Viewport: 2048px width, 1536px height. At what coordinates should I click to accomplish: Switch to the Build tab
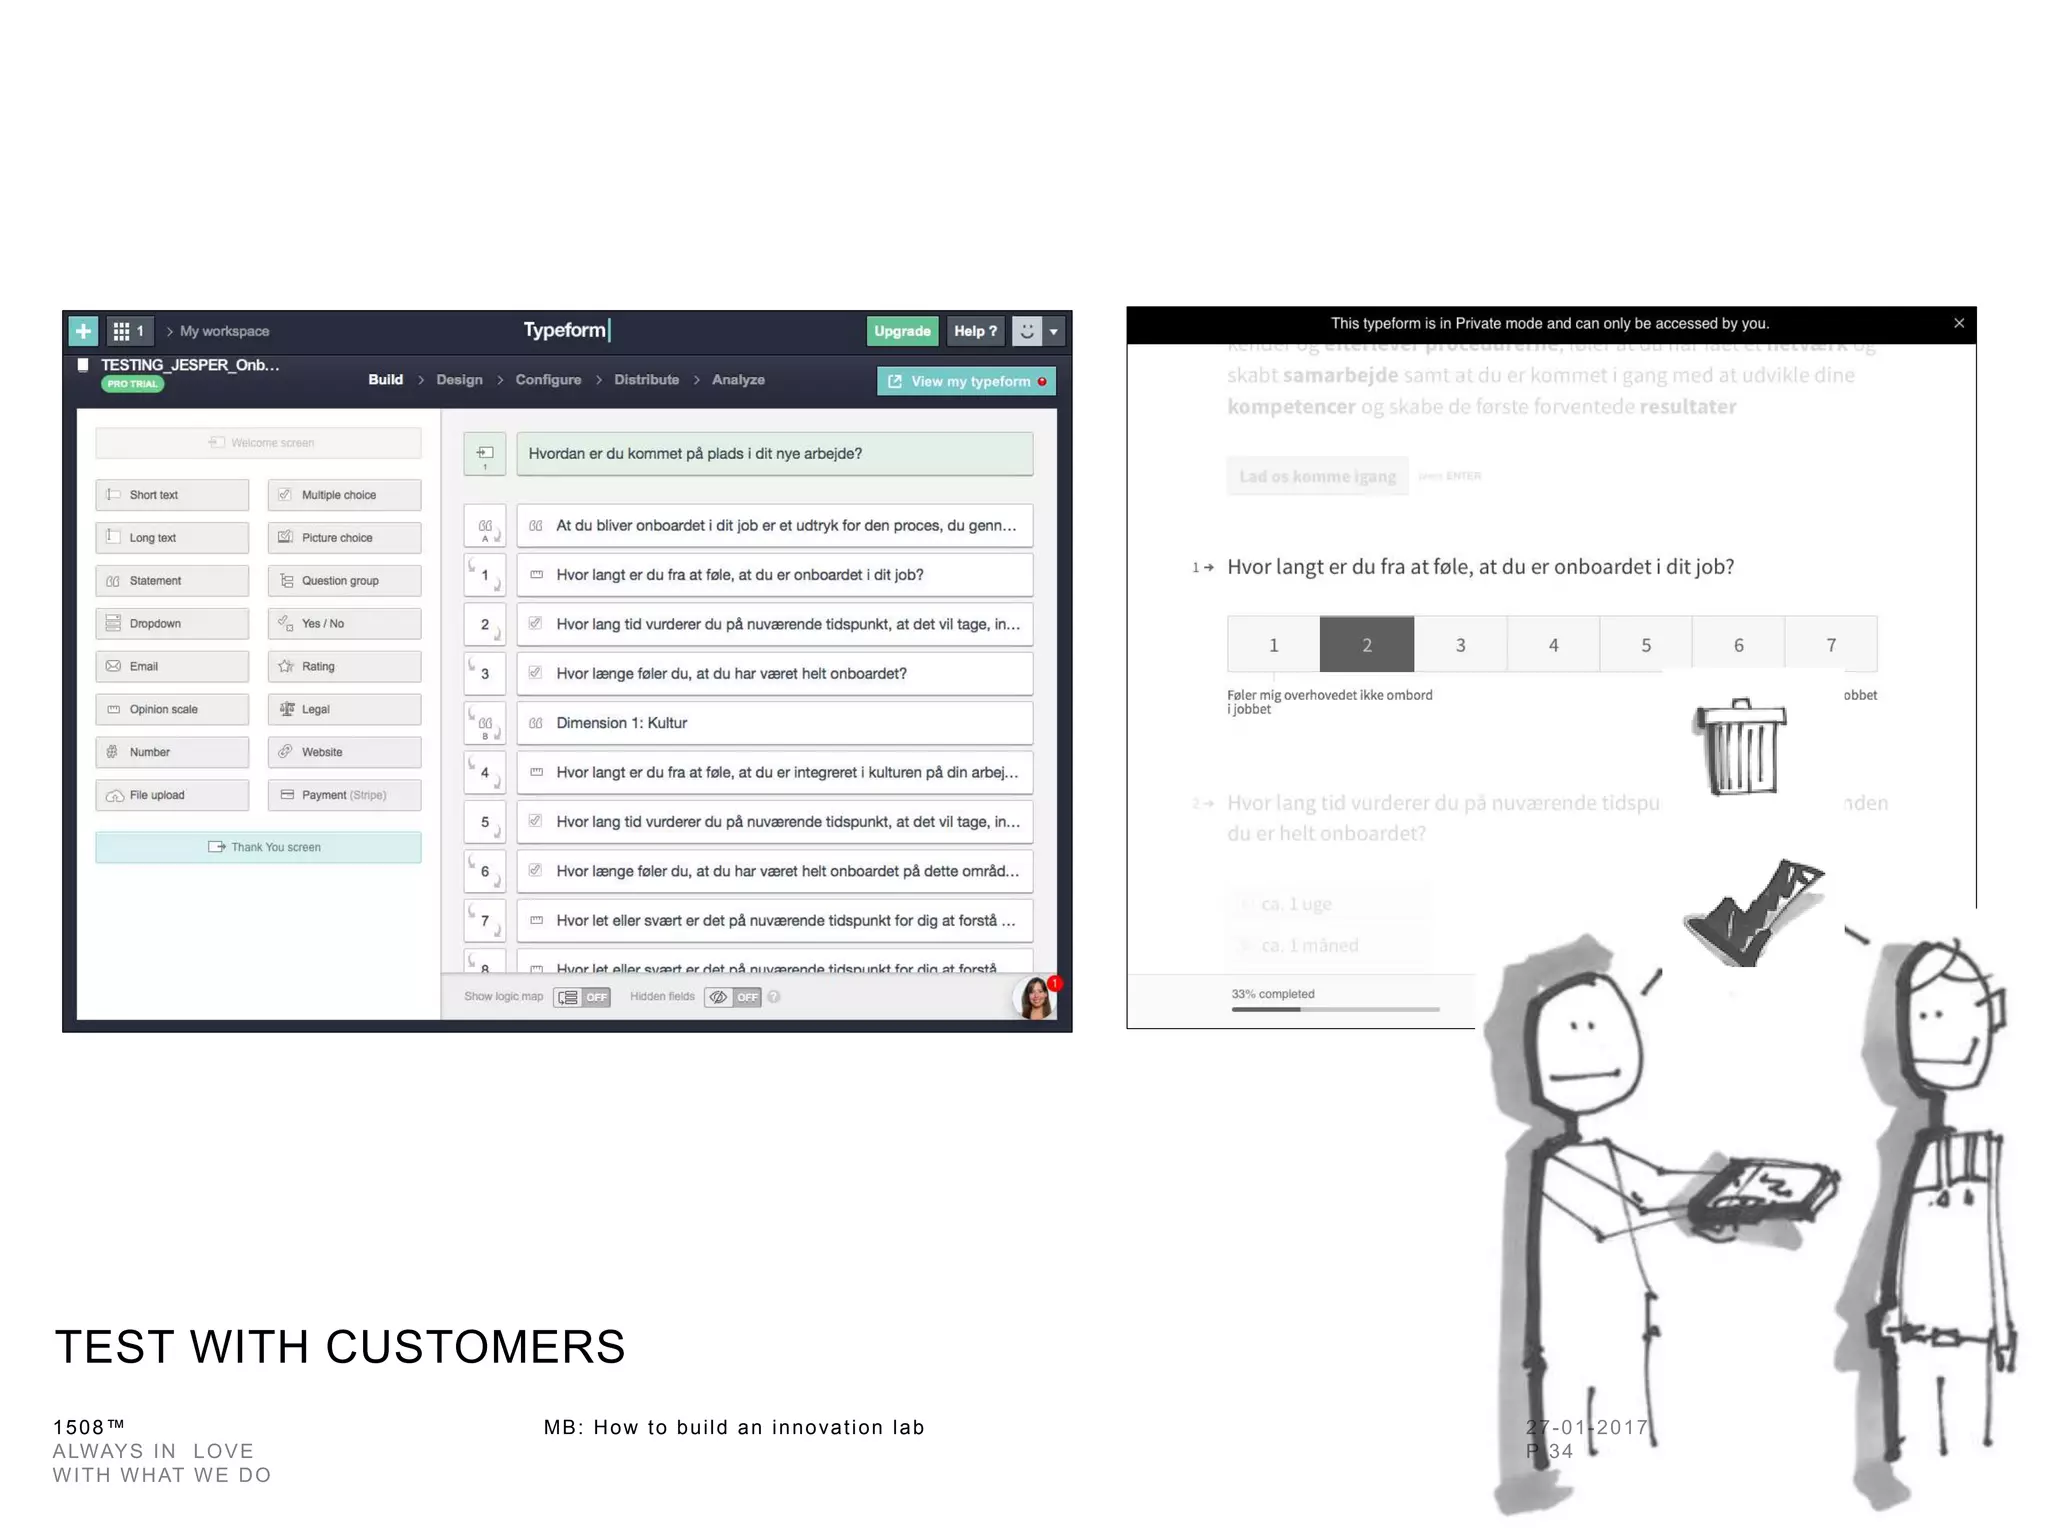pos(385,380)
